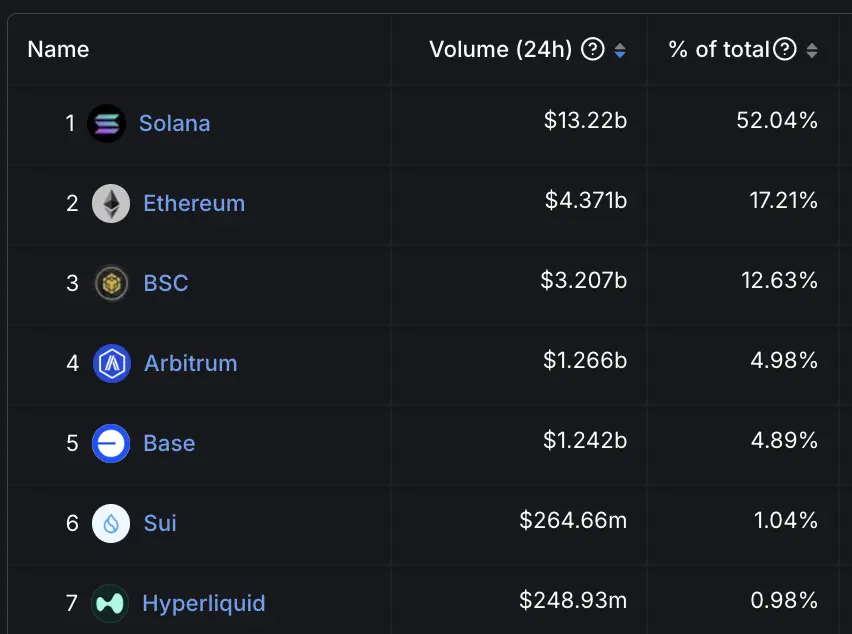Viewport: 852px width, 634px height.
Task: Open the Solana chain link
Action: point(175,123)
